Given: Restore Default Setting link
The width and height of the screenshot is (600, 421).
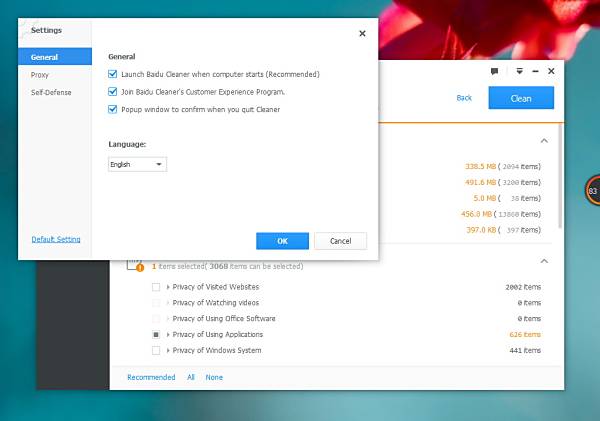Looking at the screenshot, I should pos(56,239).
